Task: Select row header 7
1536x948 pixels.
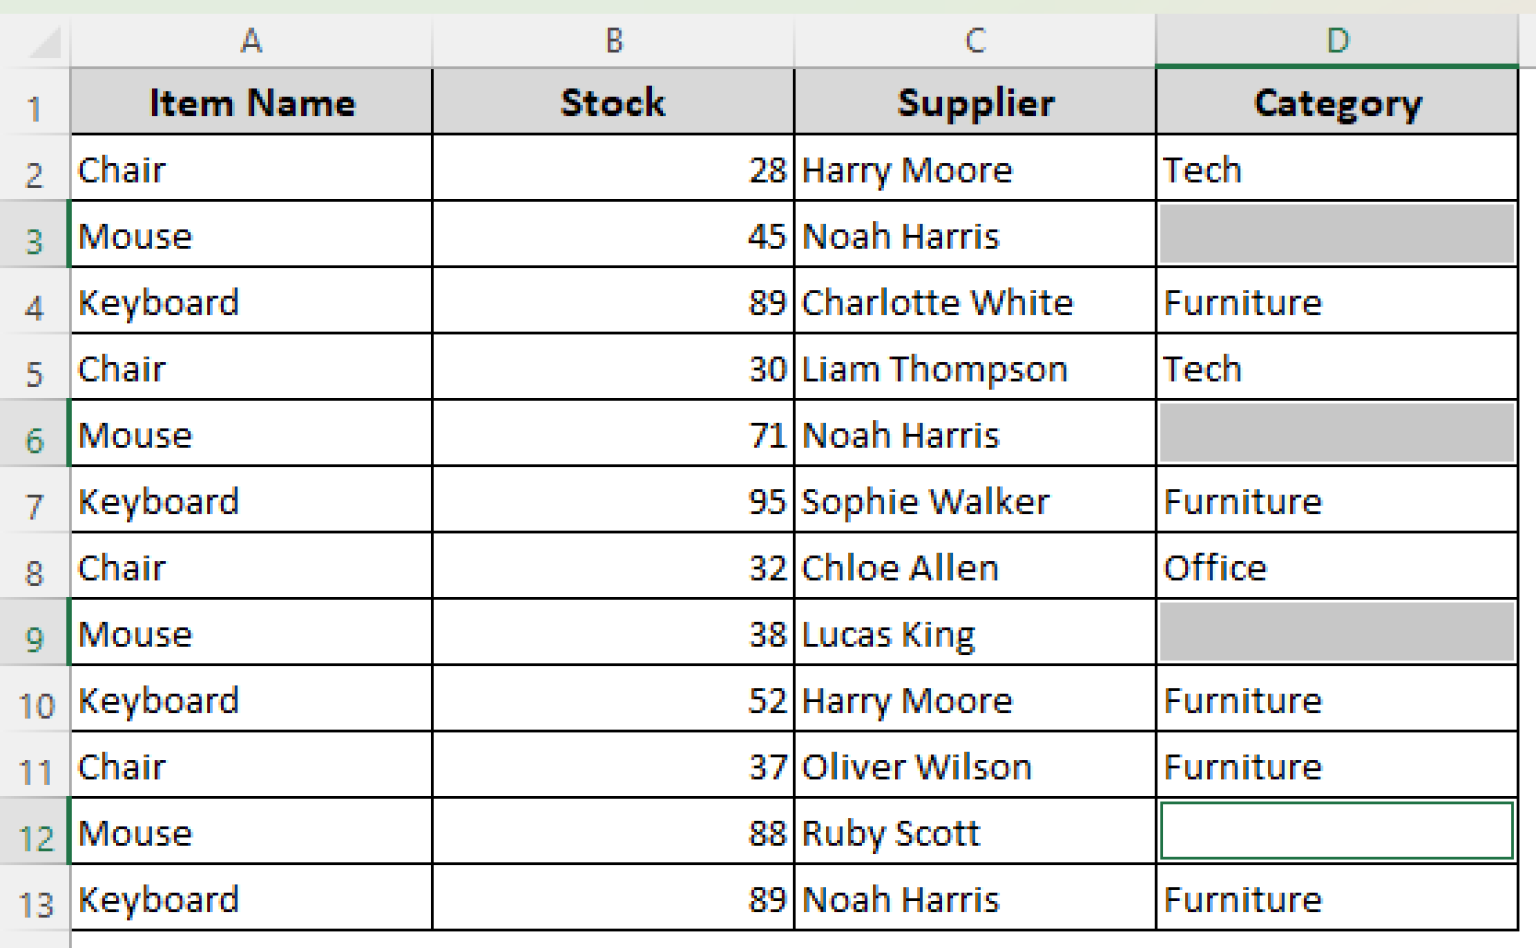Action: click(35, 501)
